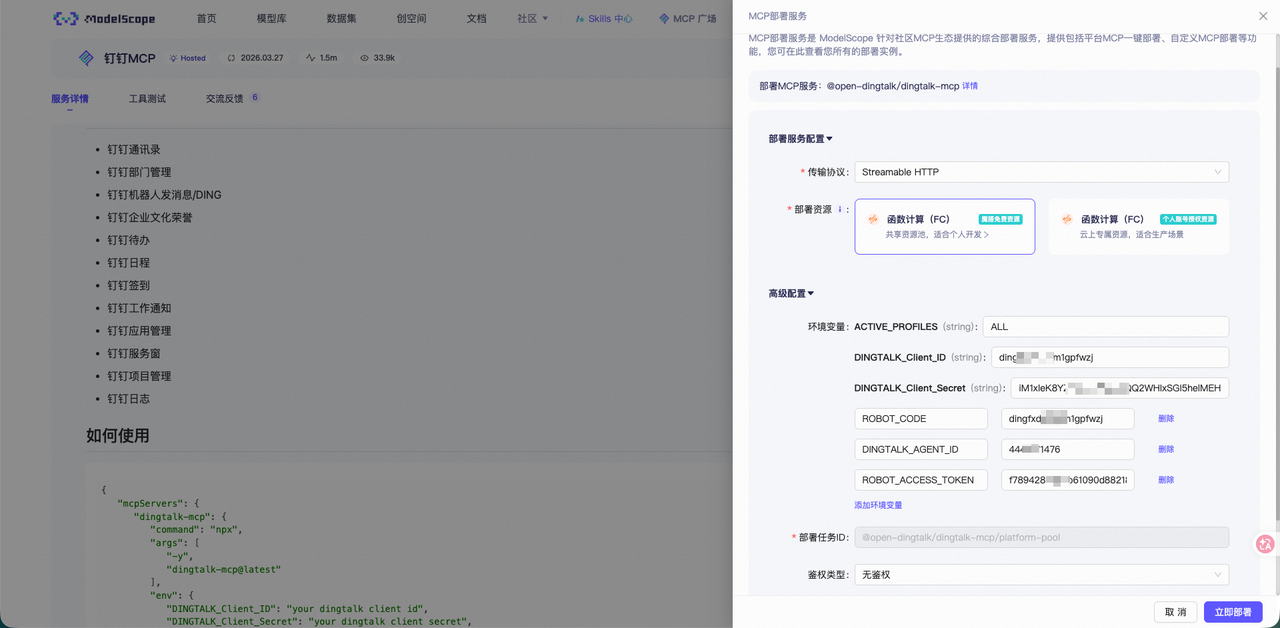Click the DINGTALK_AGENT_ID value field
This screenshot has width=1280, height=628.
pyautogui.click(x=1068, y=449)
